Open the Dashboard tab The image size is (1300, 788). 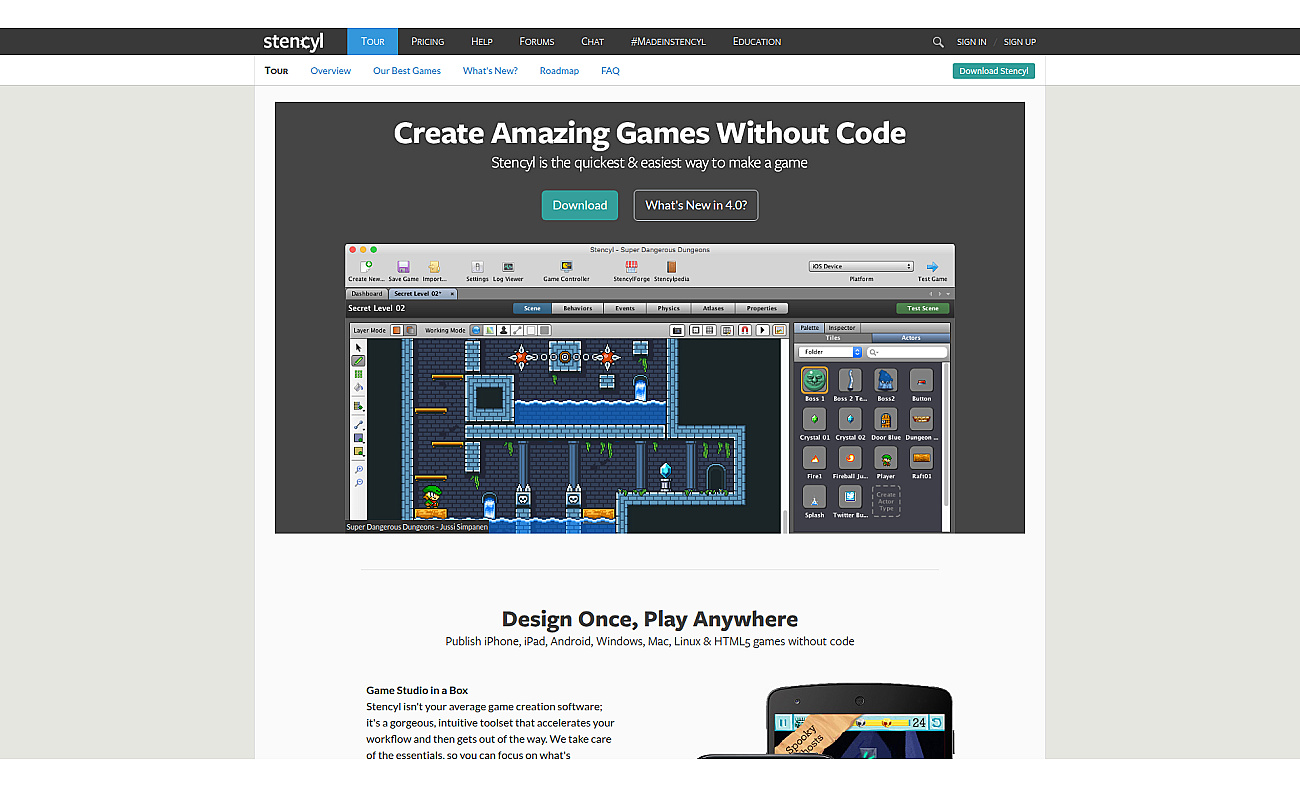(367, 294)
